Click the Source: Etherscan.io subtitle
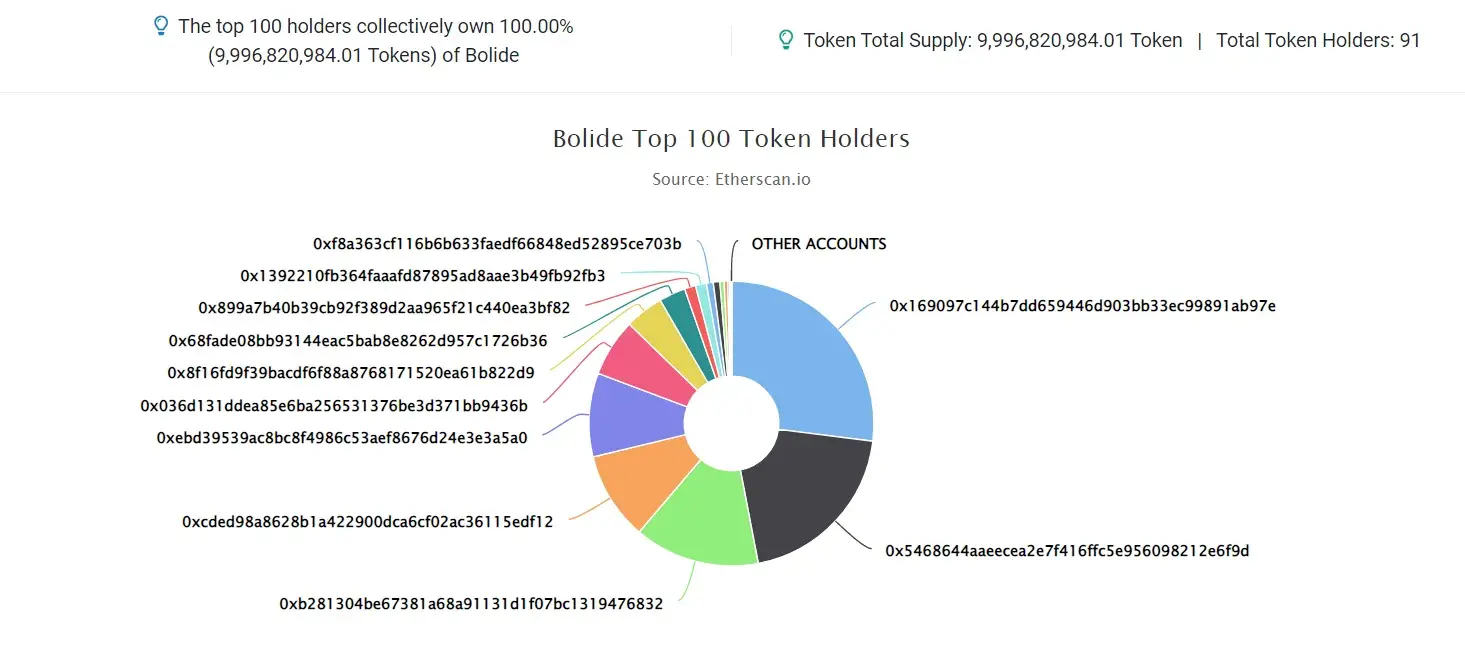Image resolution: width=1465 pixels, height=663 pixels. coord(731,180)
